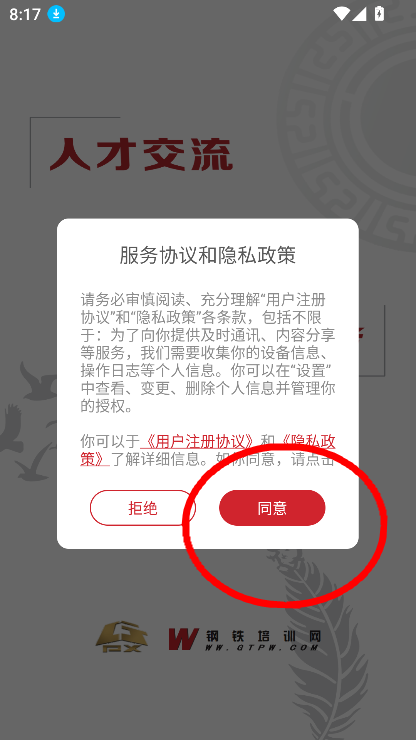Tap the blue download notification icon
This screenshot has width=416, height=740.
[56, 14]
